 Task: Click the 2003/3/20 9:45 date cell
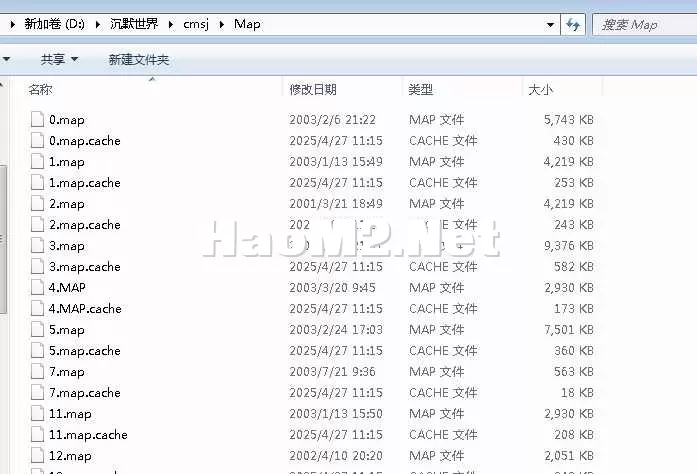[332, 287]
